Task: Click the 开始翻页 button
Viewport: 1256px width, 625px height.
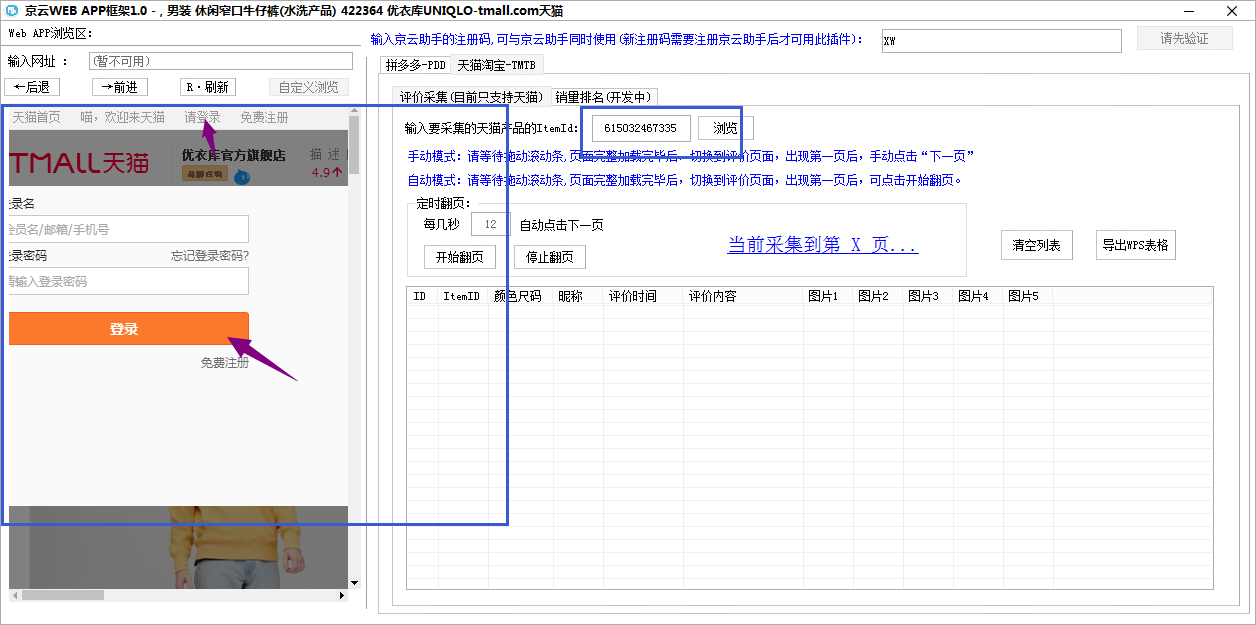Action: (x=460, y=257)
